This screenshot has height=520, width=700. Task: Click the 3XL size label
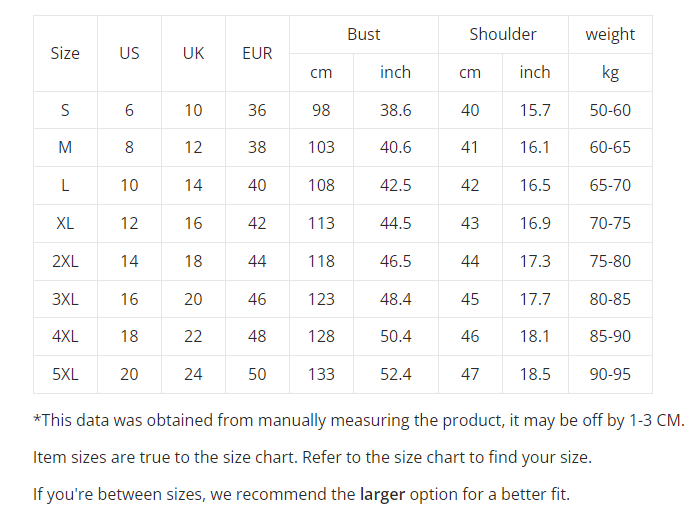65,299
